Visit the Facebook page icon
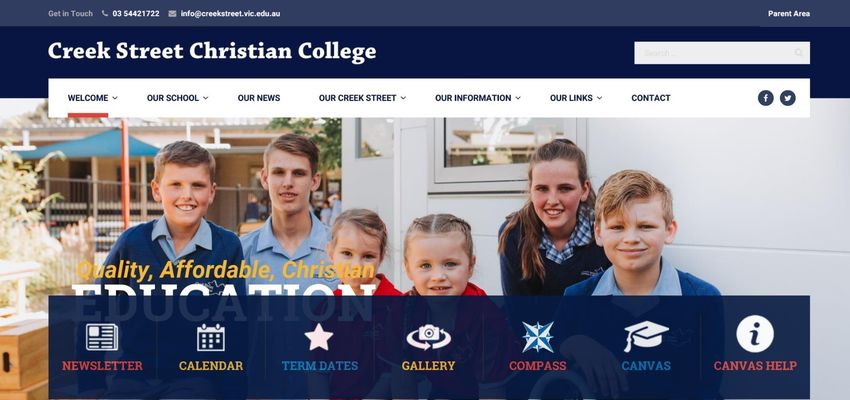 click(765, 98)
